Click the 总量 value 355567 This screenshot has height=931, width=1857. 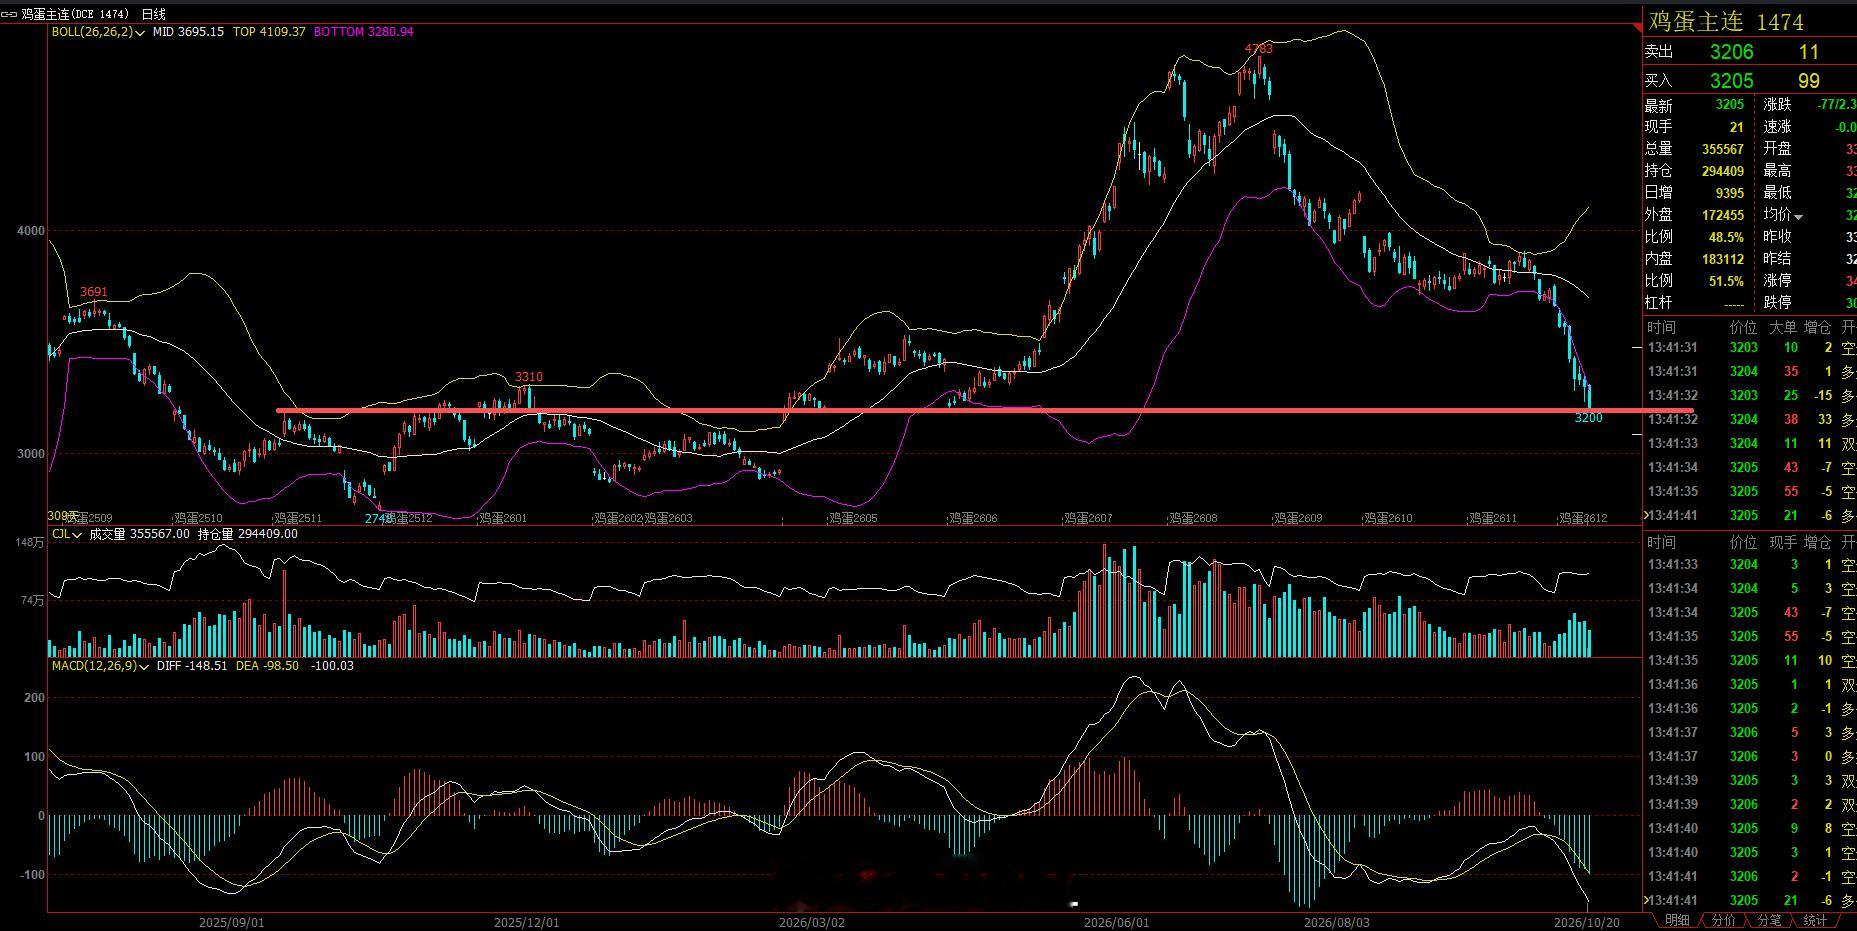click(x=1723, y=149)
